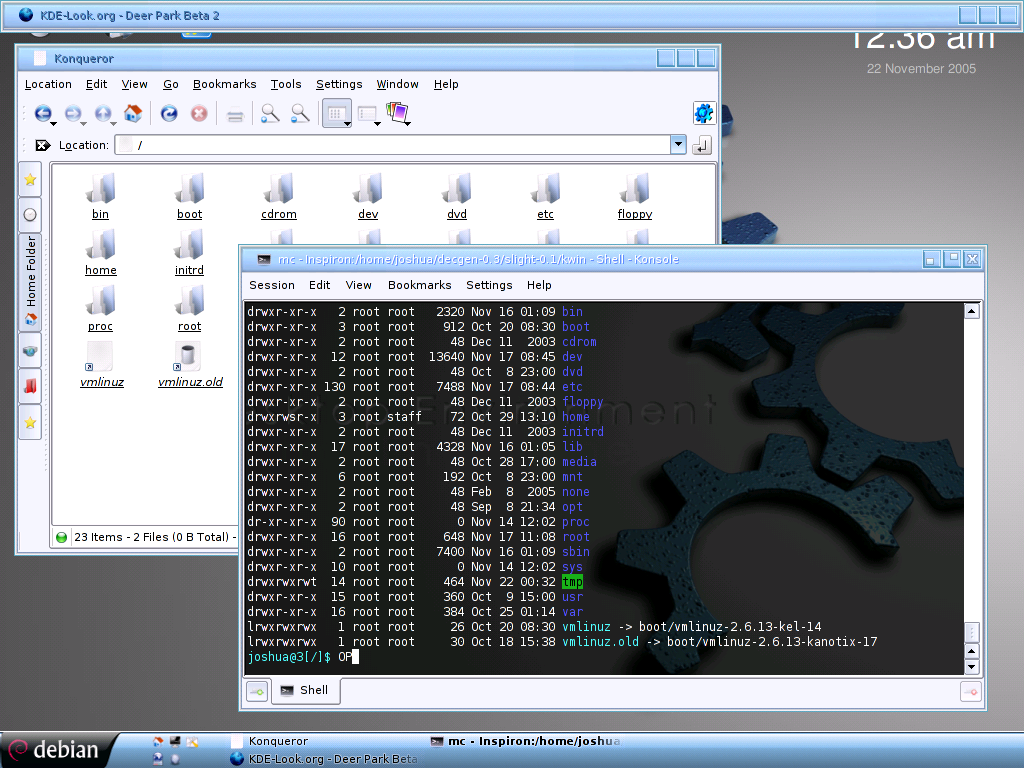Expand the Back button history dropdown arrow
This screenshot has height=768, width=1024.
(54, 123)
